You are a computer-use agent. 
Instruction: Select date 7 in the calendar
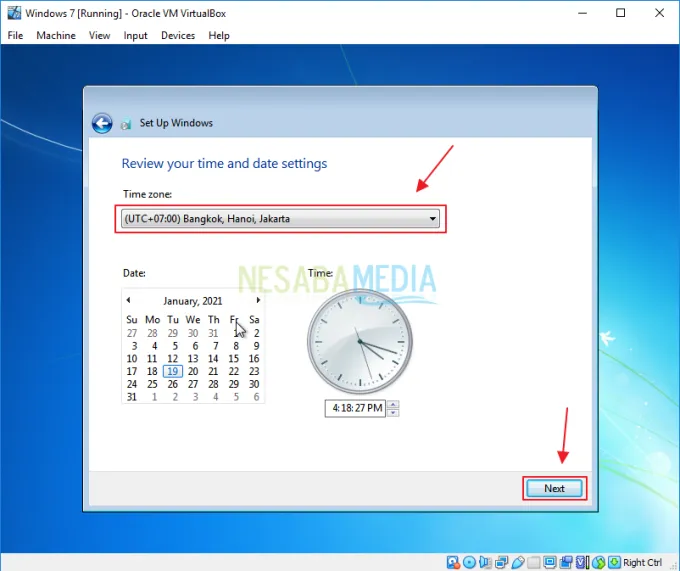tap(216, 346)
